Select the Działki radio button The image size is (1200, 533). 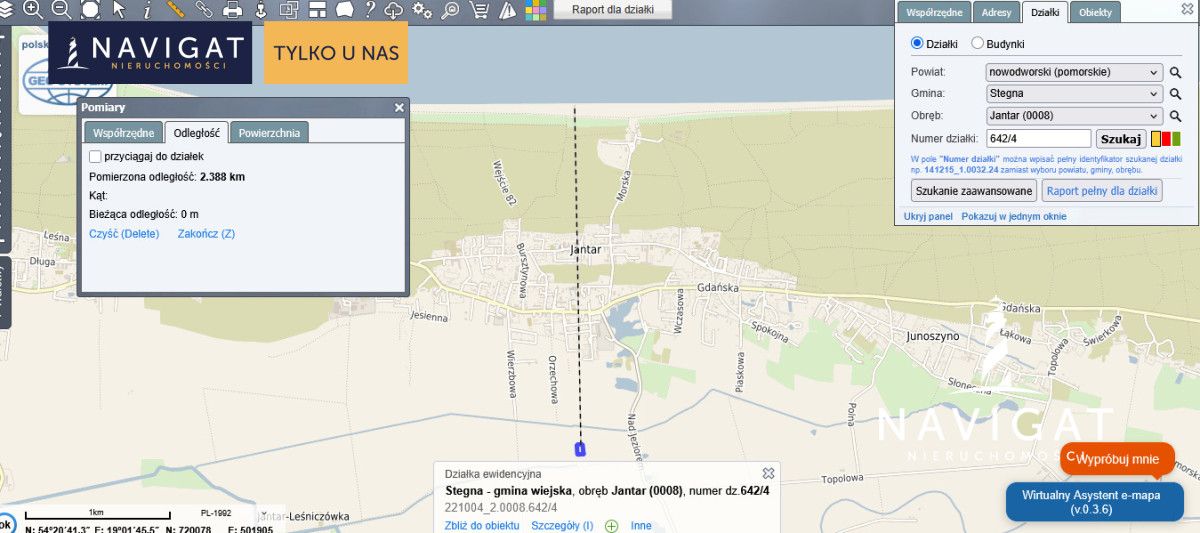coord(917,44)
